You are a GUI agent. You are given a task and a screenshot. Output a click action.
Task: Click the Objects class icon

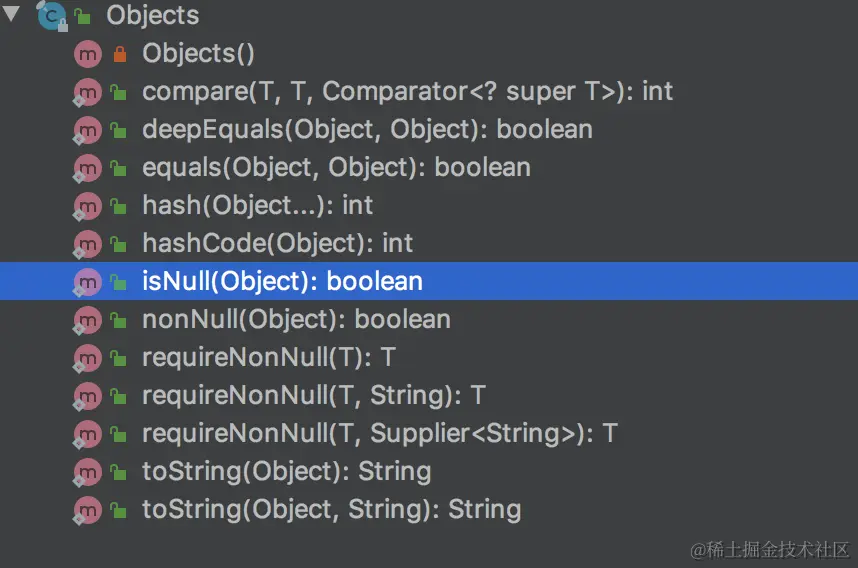click(52, 15)
